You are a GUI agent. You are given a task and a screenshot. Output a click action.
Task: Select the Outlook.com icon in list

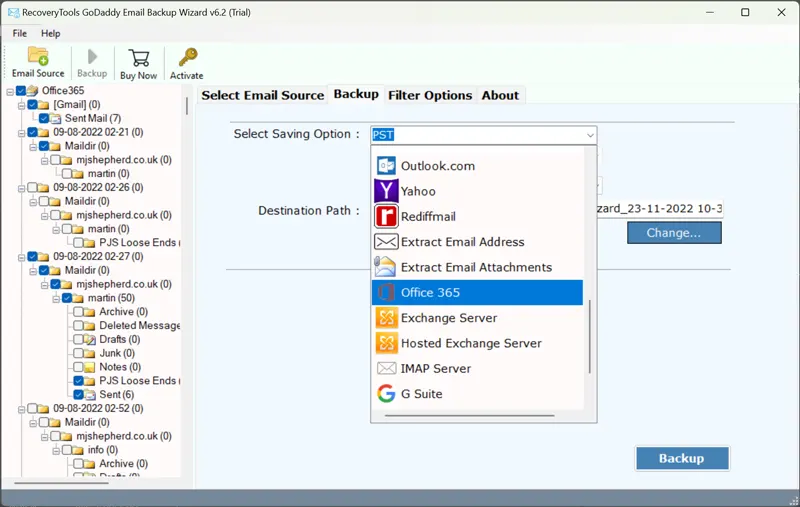386,166
